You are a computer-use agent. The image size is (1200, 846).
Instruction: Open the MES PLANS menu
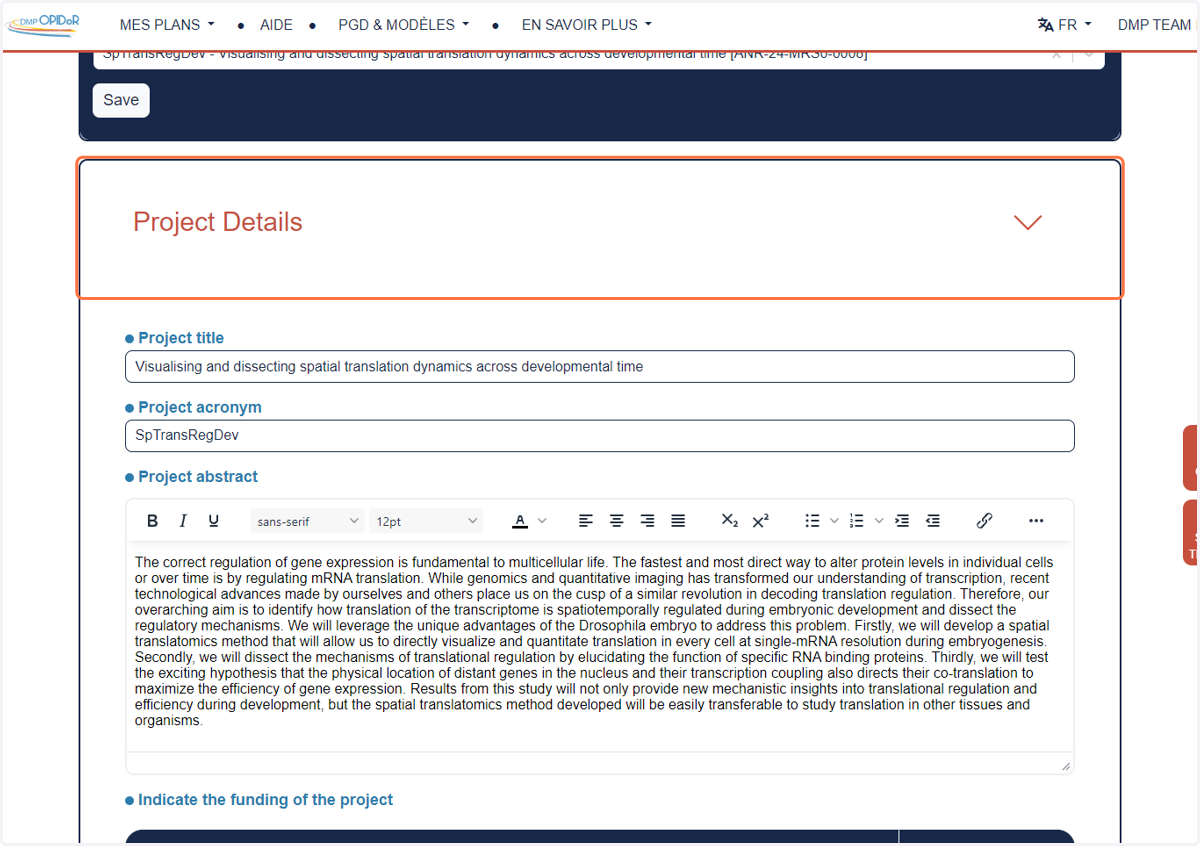(x=167, y=25)
